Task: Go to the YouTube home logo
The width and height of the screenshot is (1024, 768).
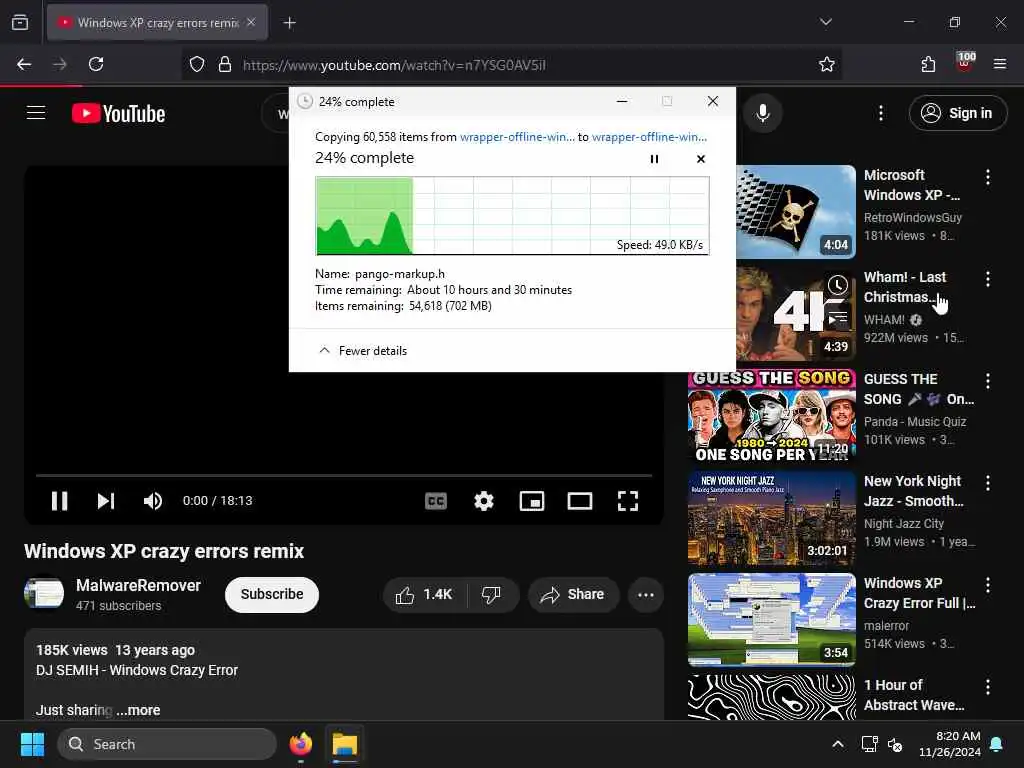Action: [118, 114]
